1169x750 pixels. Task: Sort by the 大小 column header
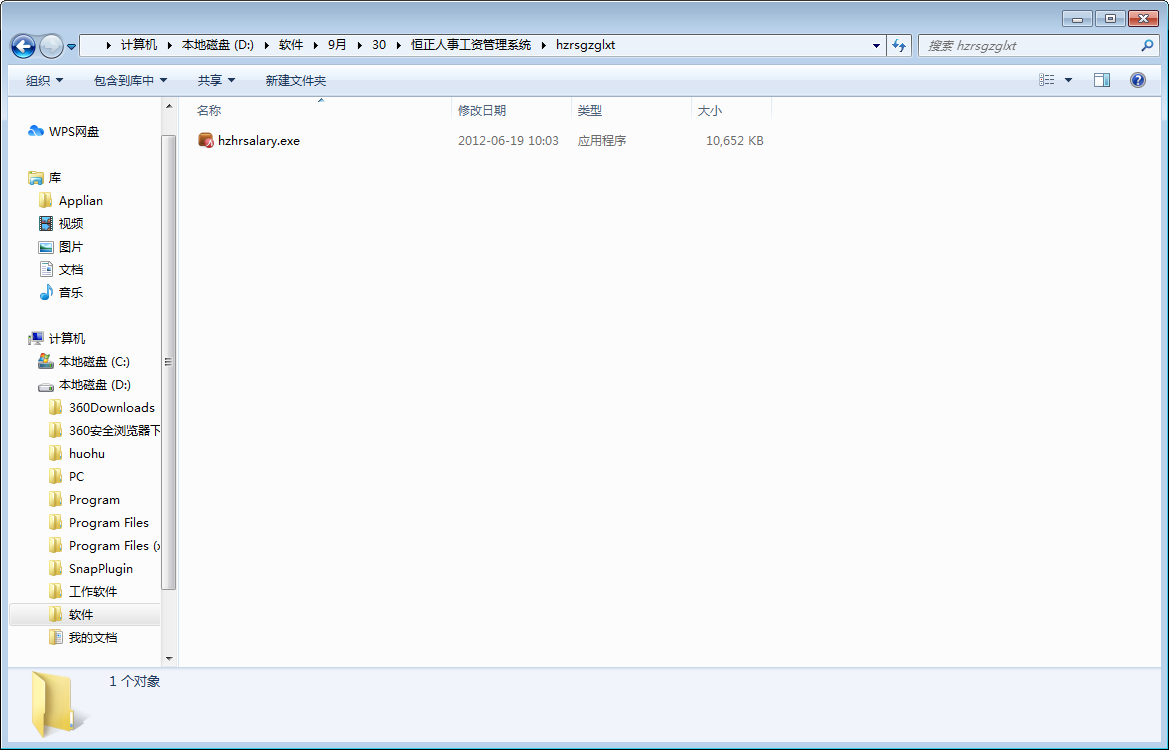pos(731,110)
